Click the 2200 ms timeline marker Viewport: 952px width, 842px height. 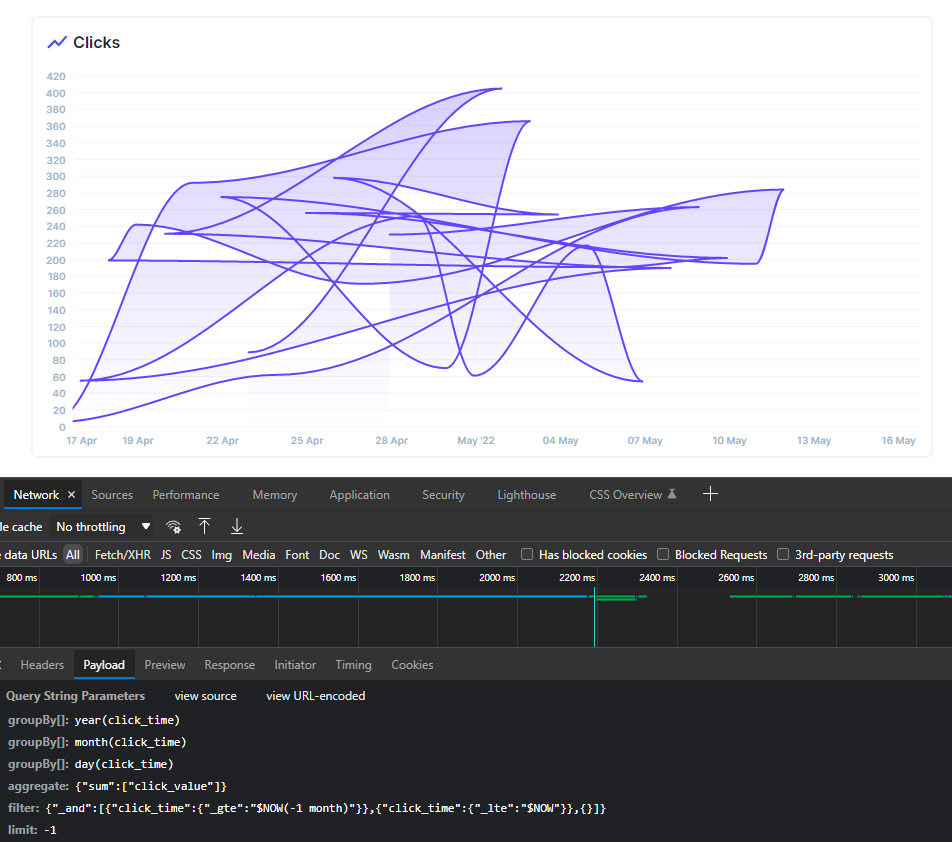pyautogui.click(x=577, y=577)
